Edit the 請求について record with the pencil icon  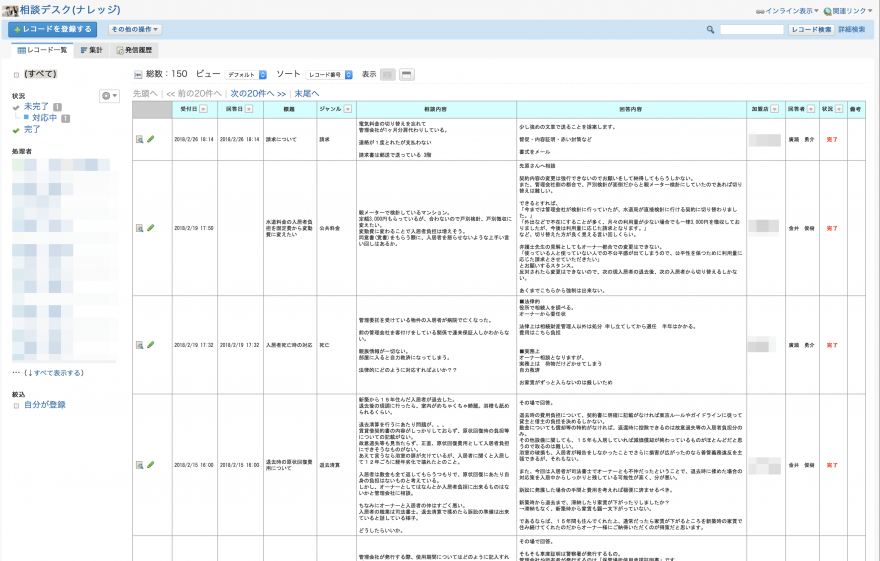pos(150,139)
